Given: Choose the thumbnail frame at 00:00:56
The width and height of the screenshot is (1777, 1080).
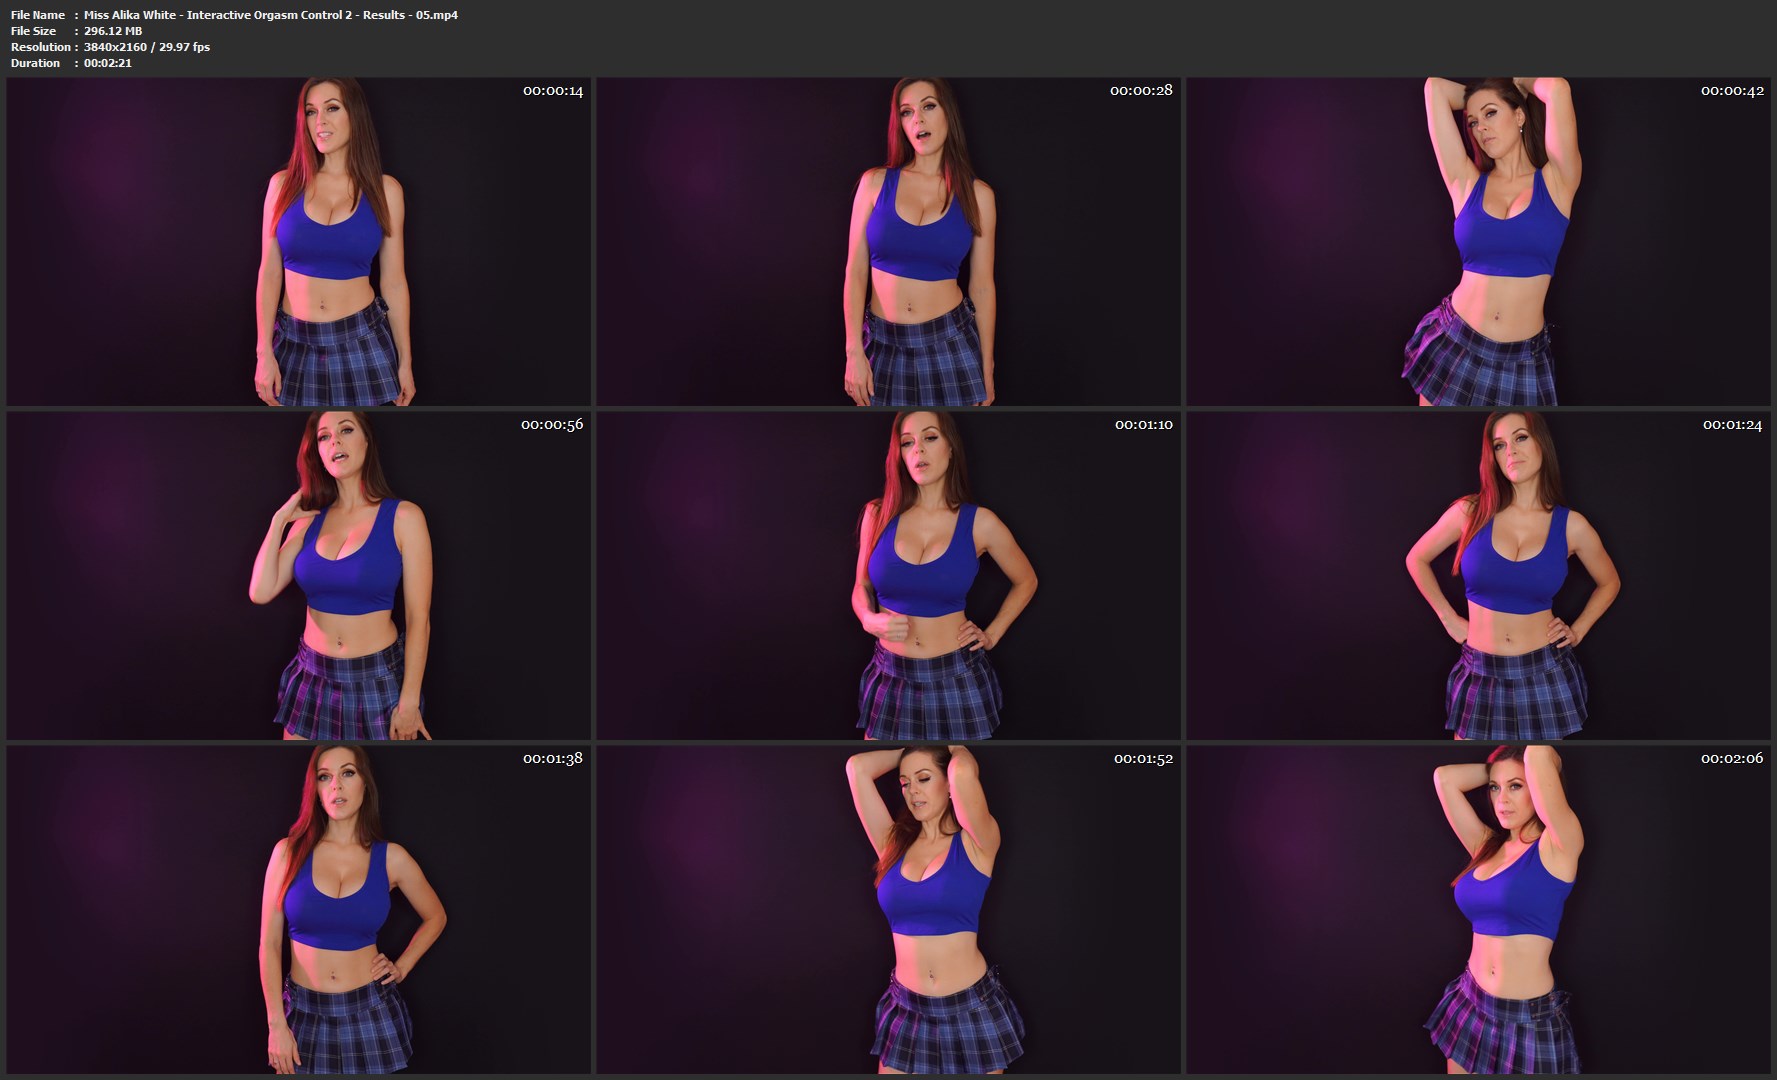Looking at the screenshot, I should (x=298, y=575).
